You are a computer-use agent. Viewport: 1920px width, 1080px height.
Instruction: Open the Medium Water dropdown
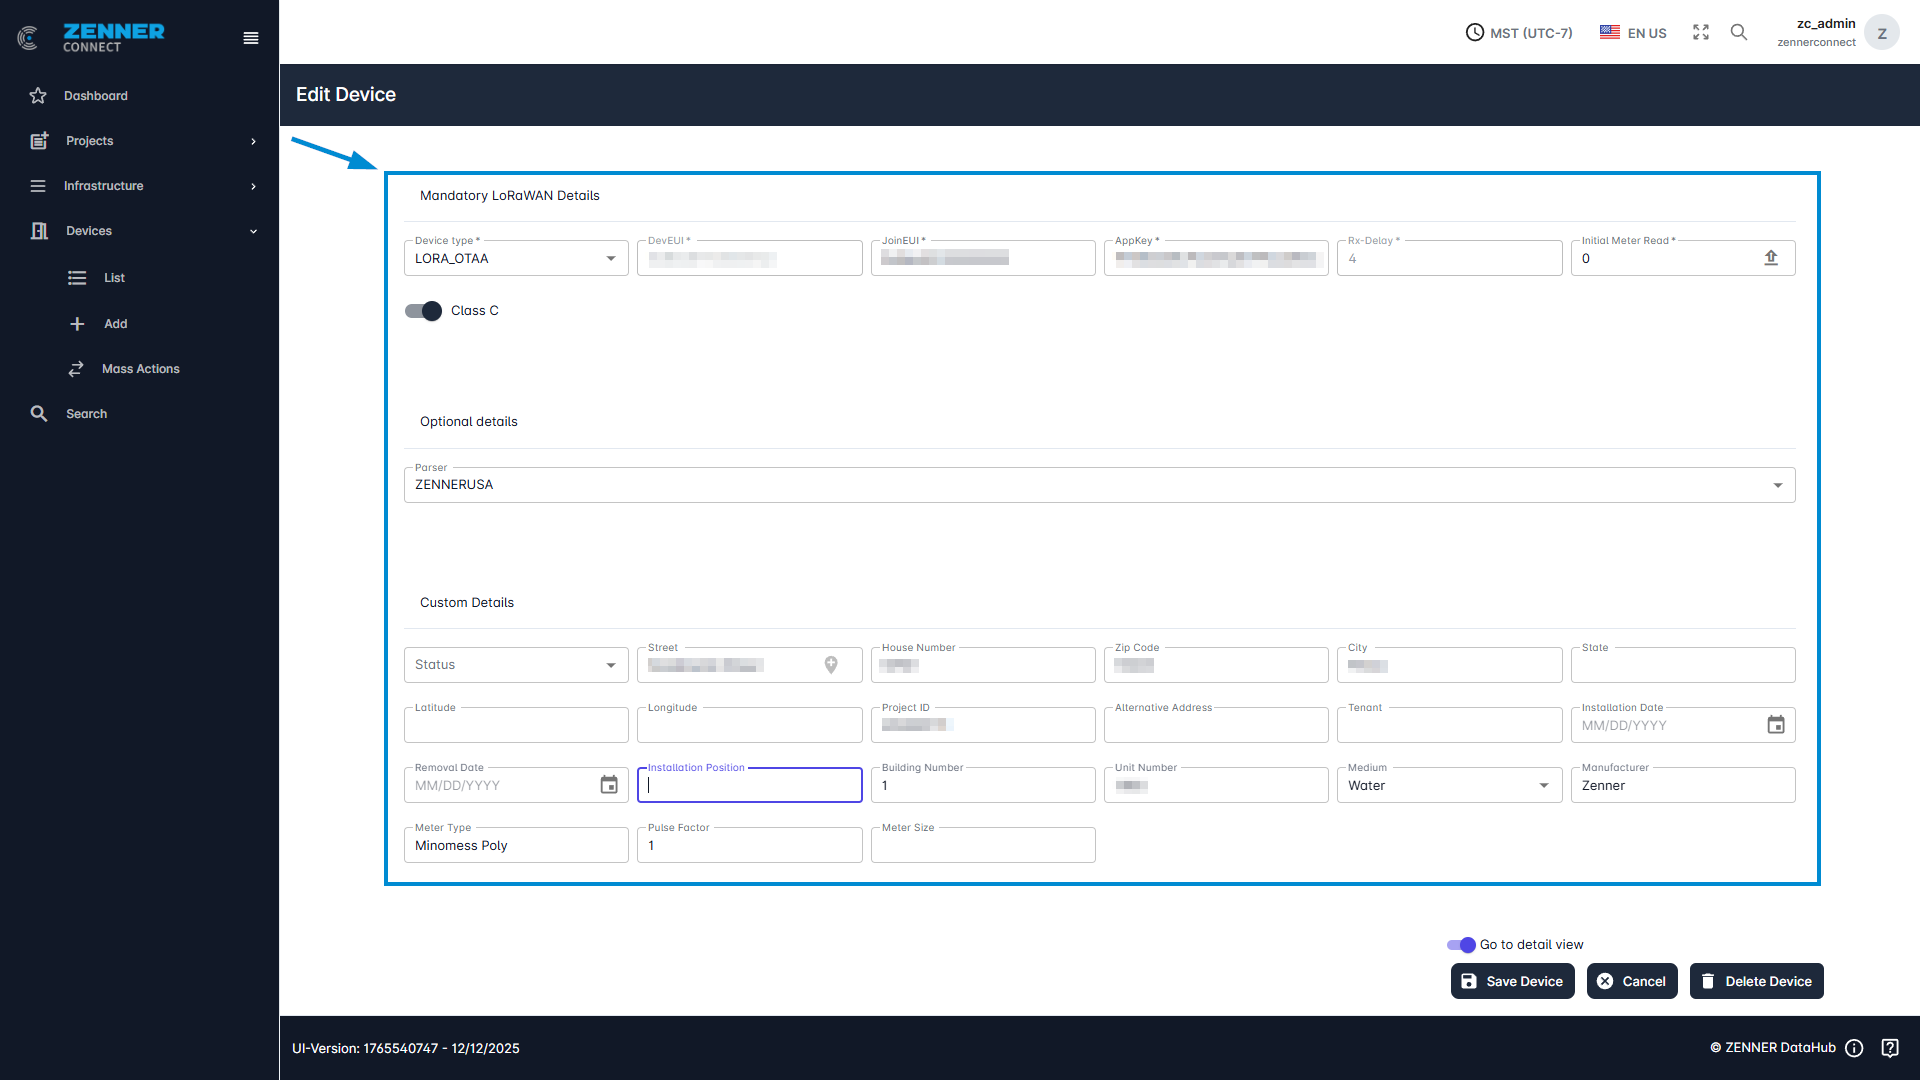tap(1449, 786)
